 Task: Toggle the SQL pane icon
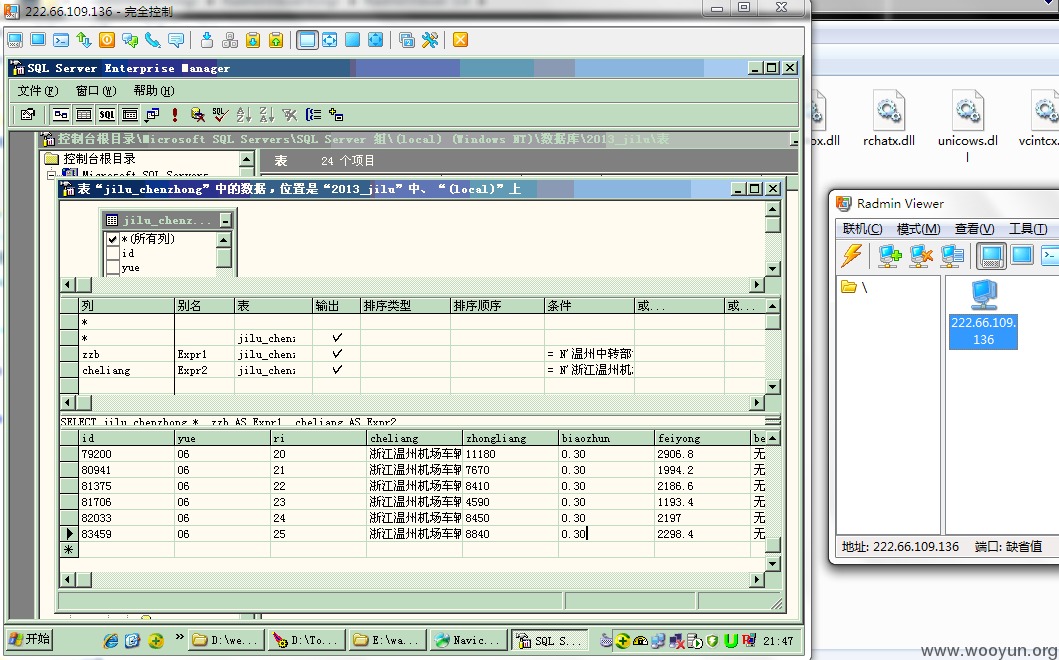pyautogui.click(x=107, y=115)
